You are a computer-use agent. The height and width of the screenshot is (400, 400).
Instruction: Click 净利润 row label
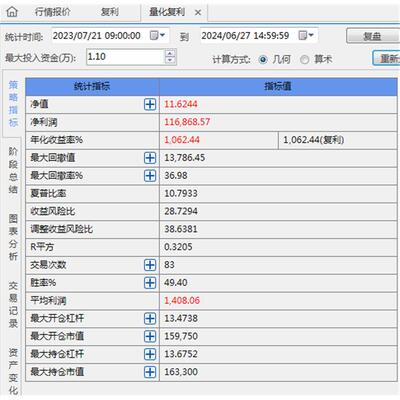(44, 122)
